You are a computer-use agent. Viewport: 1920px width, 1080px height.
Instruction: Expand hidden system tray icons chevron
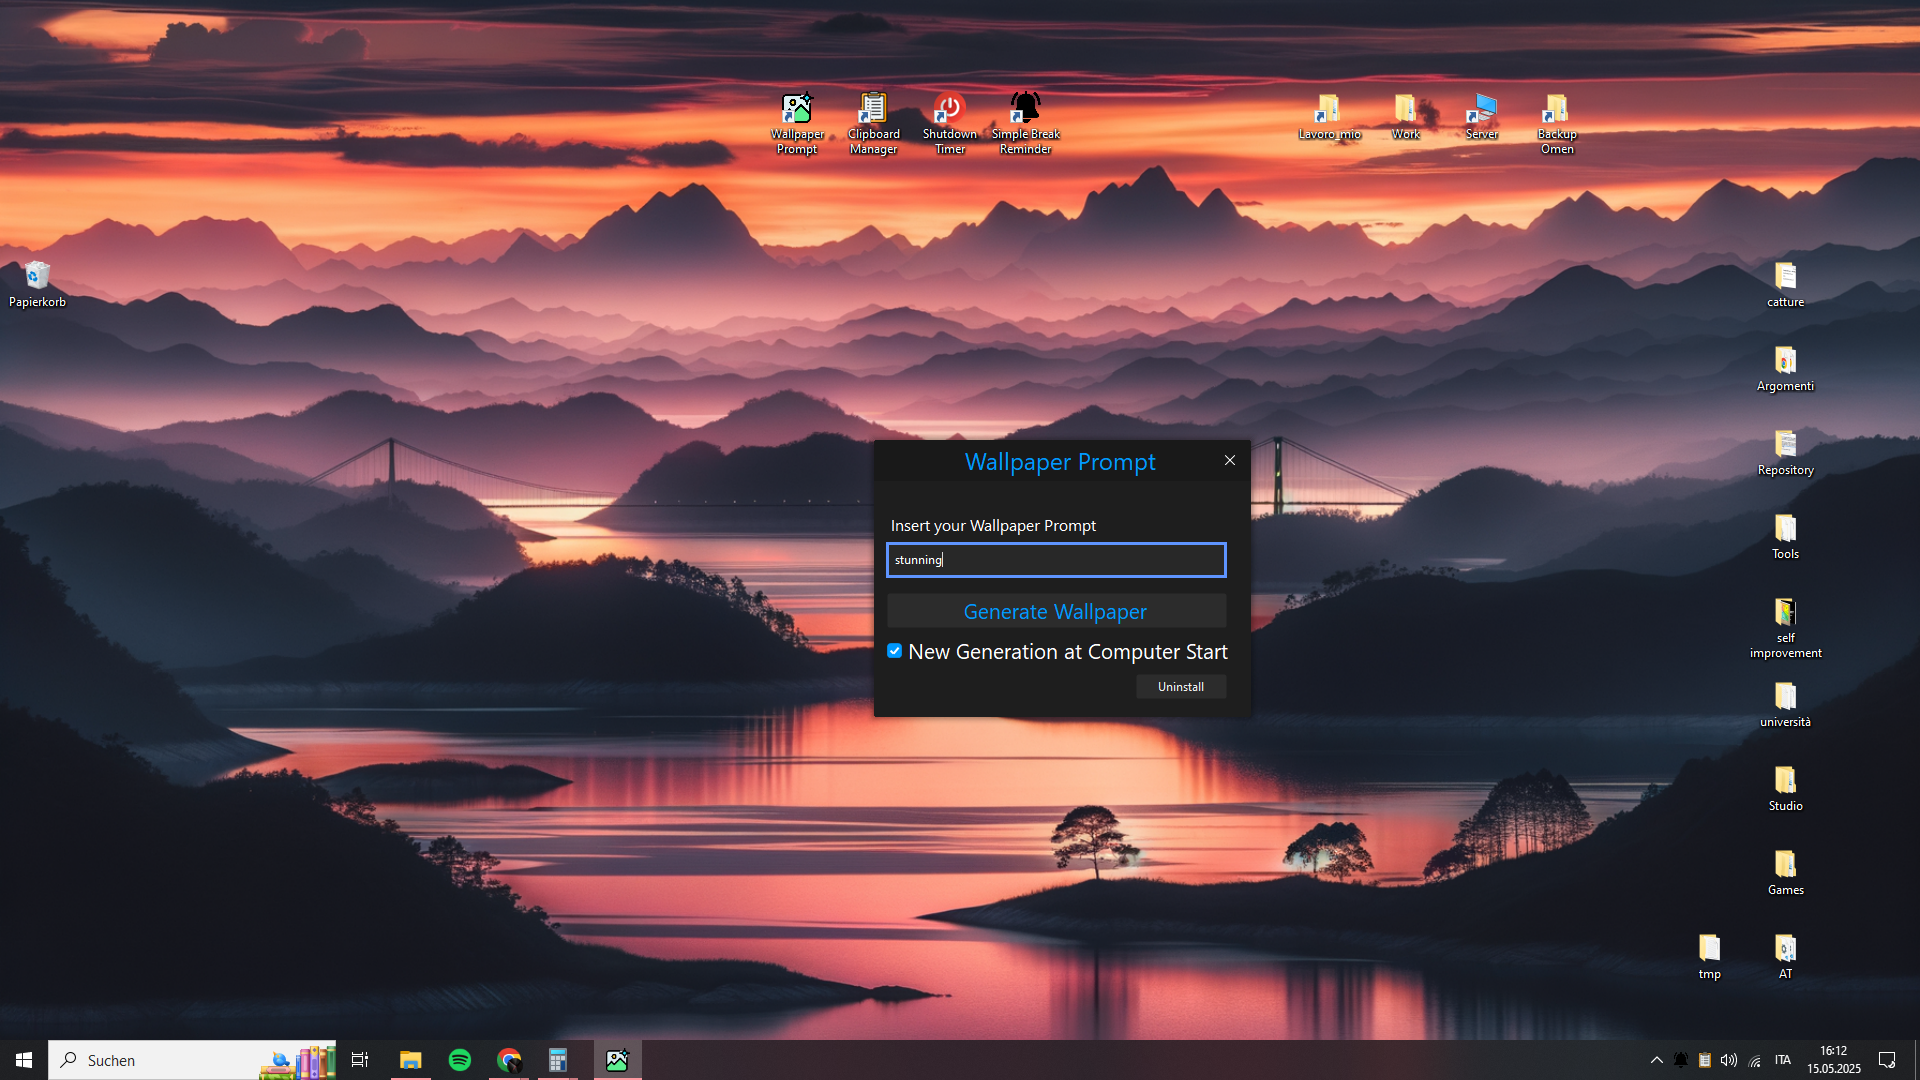(x=1656, y=1060)
